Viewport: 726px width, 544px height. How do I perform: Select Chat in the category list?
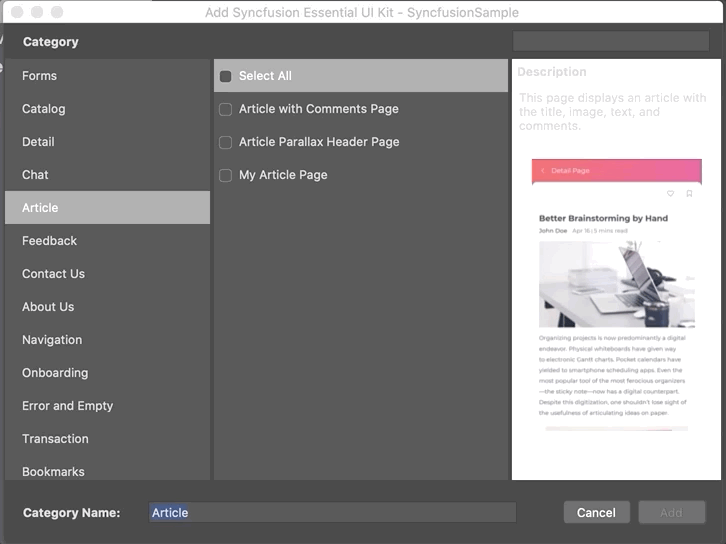[36, 175]
